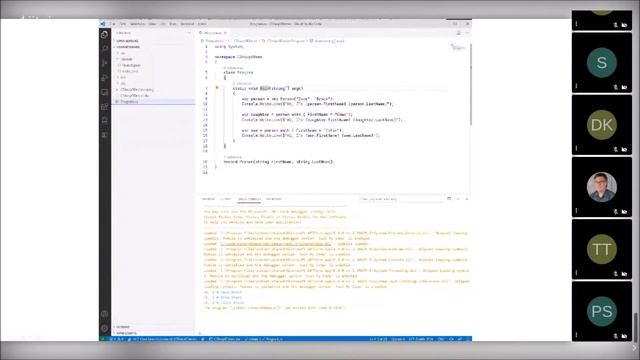
Task: Open the Run menu
Action: (x=173, y=24)
